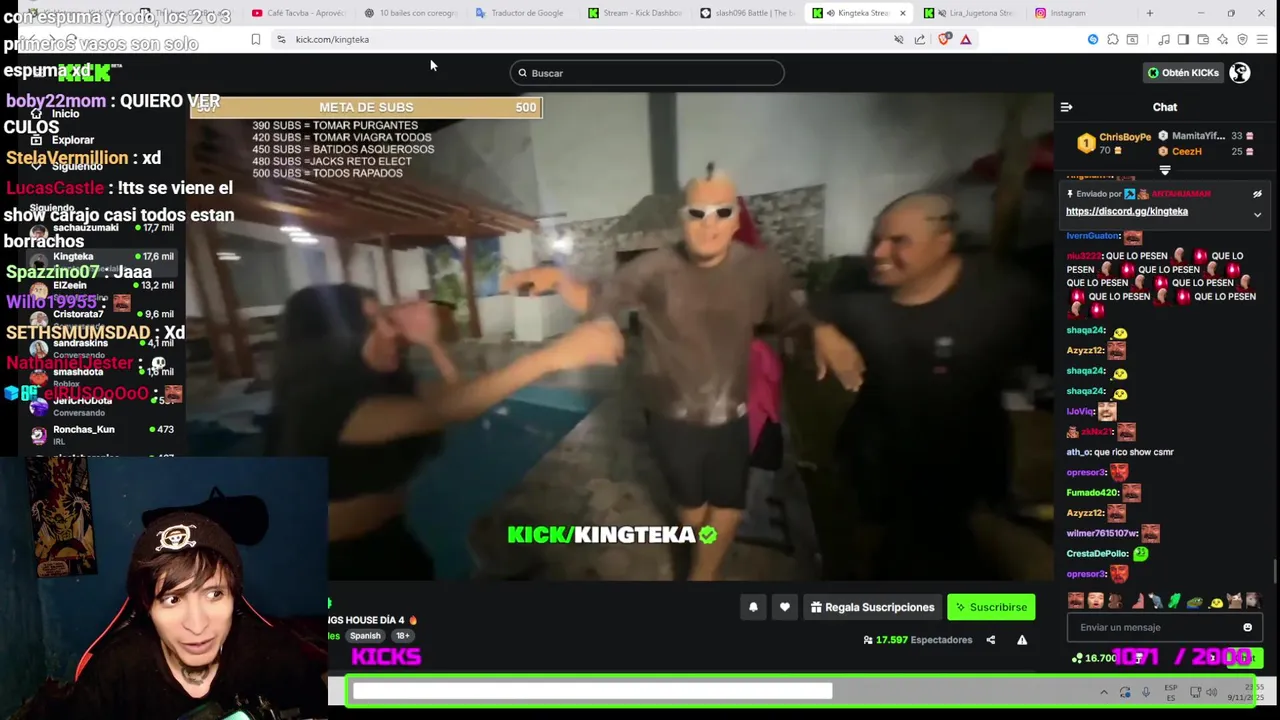Click the Brave Rewards triangle icon

(x=966, y=39)
